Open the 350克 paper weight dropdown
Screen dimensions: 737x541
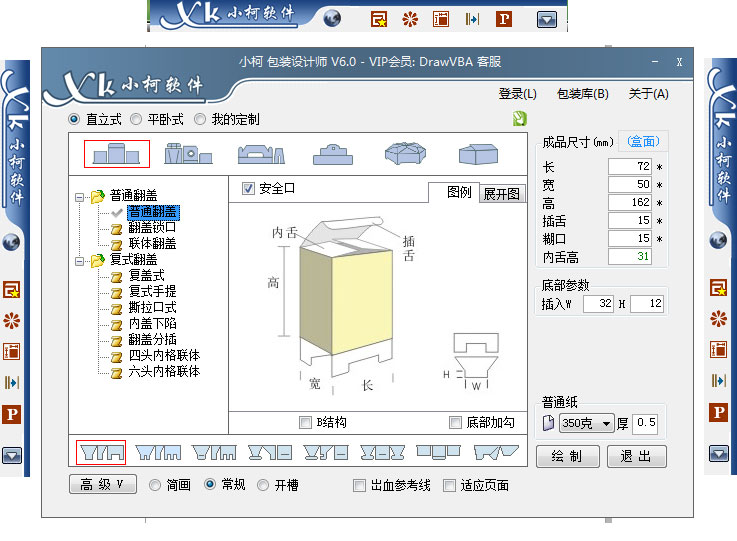(587, 423)
